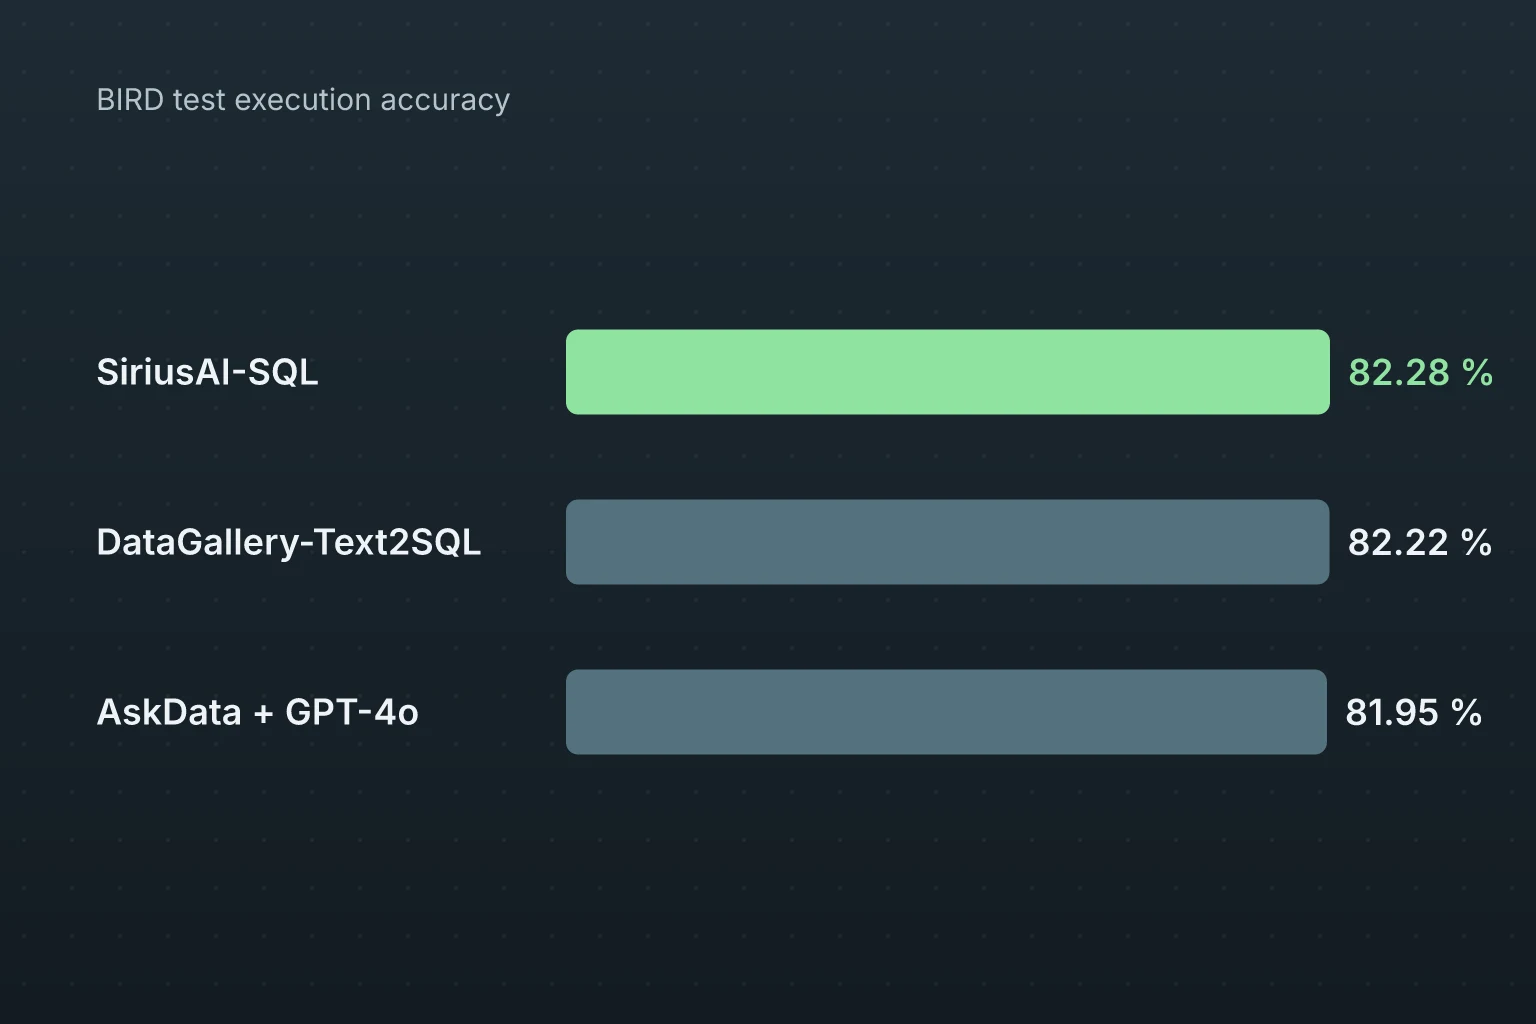The height and width of the screenshot is (1024, 1536).
Task: Click the Text2SQL part of the second label
Action: [x=397, y=542]
